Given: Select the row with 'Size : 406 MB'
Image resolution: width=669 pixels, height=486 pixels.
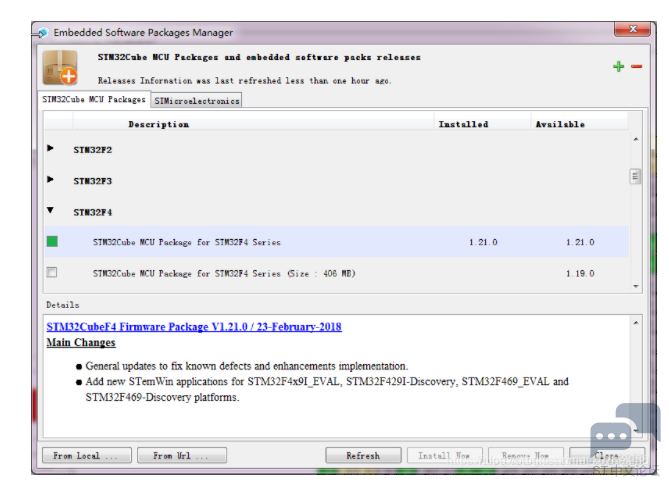Looking at the screenshot, I should [336, 273].
